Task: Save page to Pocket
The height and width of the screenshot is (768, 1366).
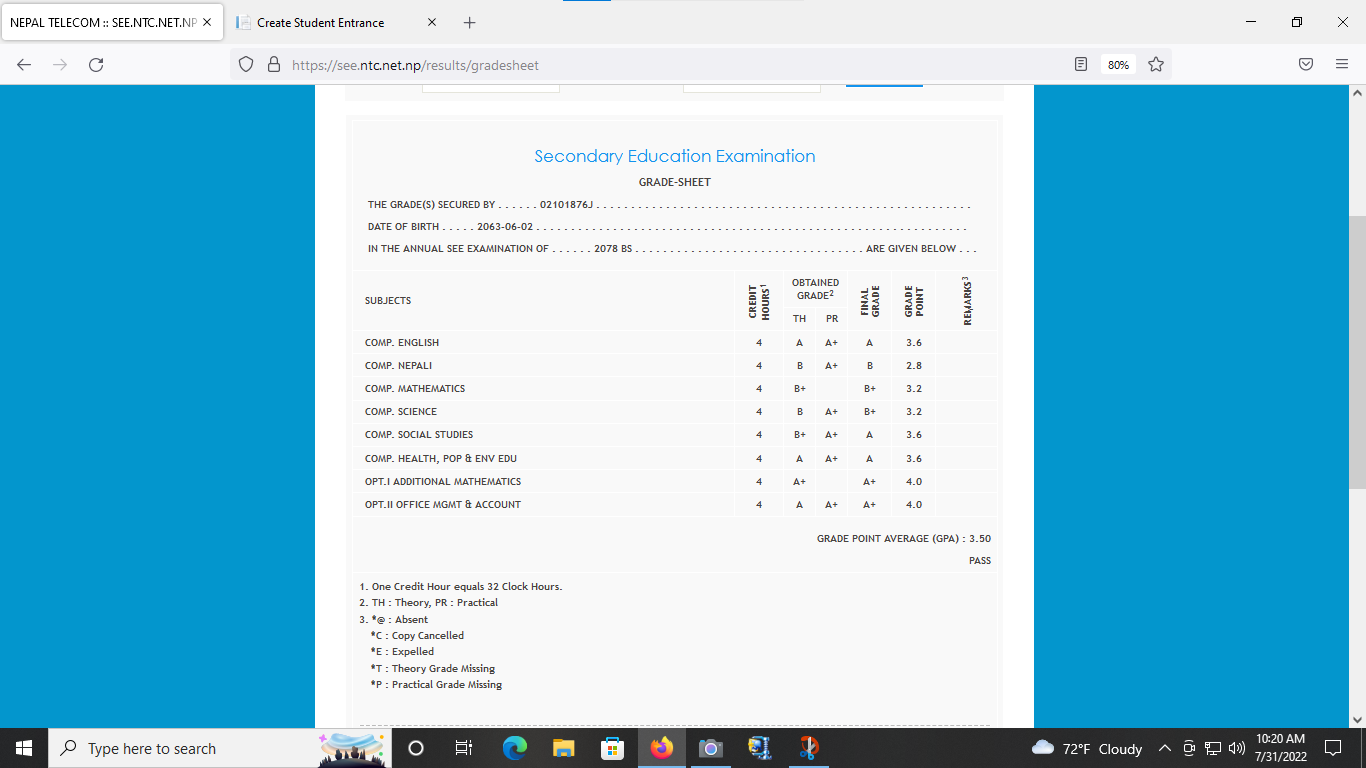Action: (x=1306, y=64)
